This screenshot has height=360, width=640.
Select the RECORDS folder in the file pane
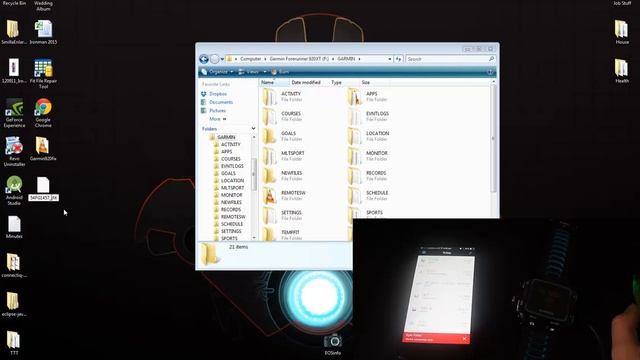[x=367, y=176]
